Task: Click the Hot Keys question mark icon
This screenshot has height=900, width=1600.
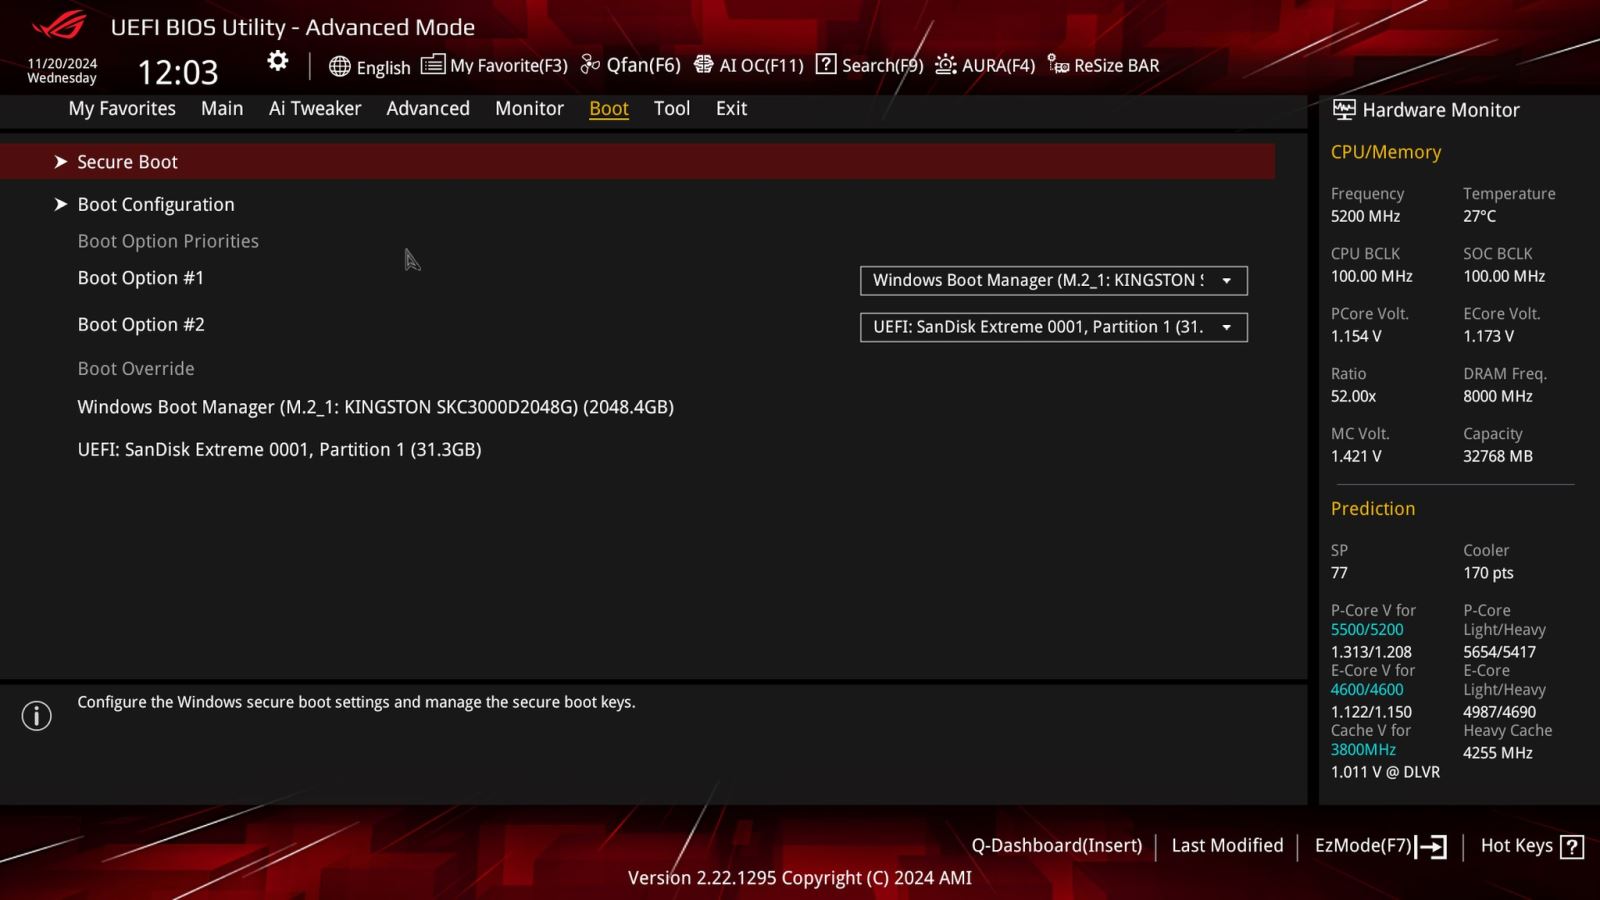Action: (1572, 847)
